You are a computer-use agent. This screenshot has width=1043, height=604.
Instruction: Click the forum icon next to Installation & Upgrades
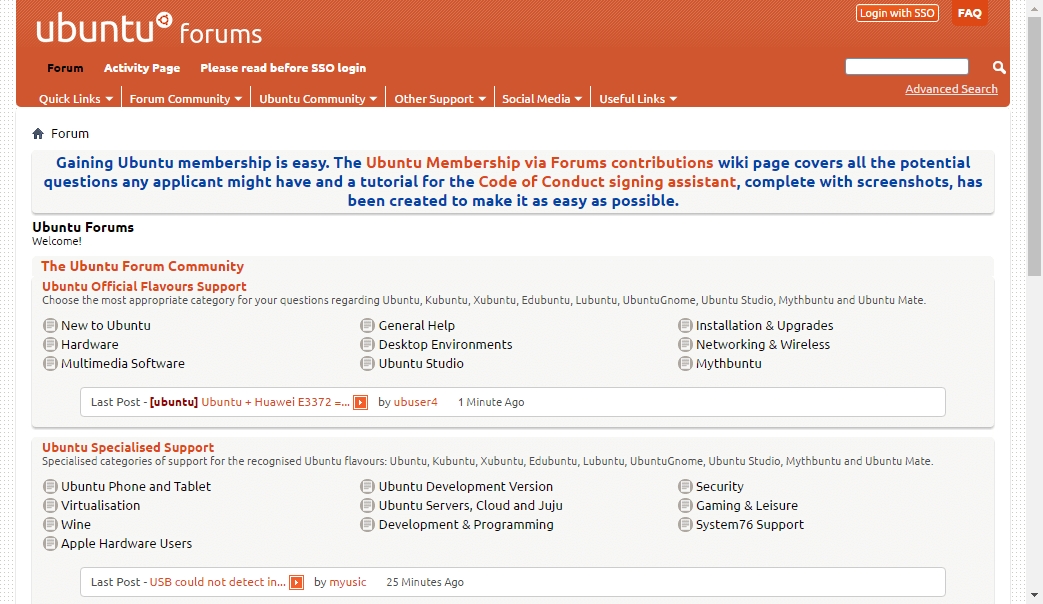pos(685,325)
